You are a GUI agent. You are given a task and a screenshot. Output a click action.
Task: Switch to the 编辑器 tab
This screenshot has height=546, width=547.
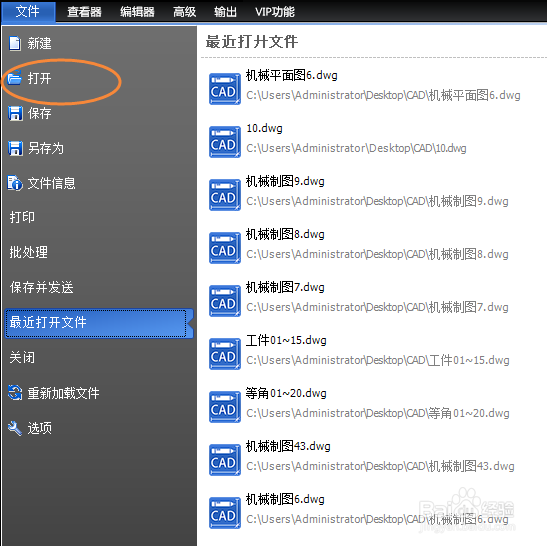pos(137,12)
